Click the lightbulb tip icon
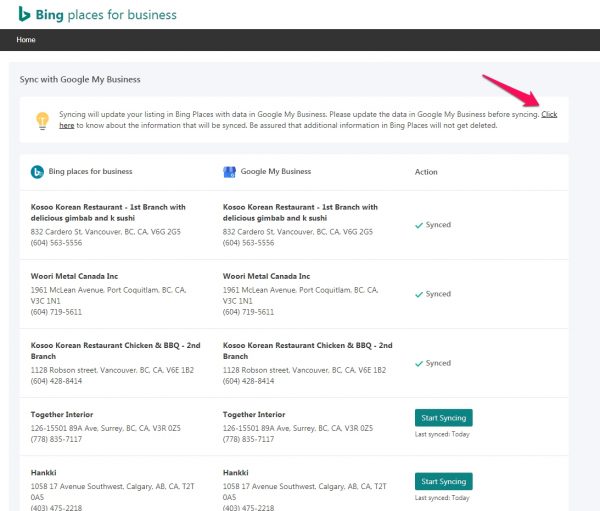The image size is (600, 511). coord(42,121)
